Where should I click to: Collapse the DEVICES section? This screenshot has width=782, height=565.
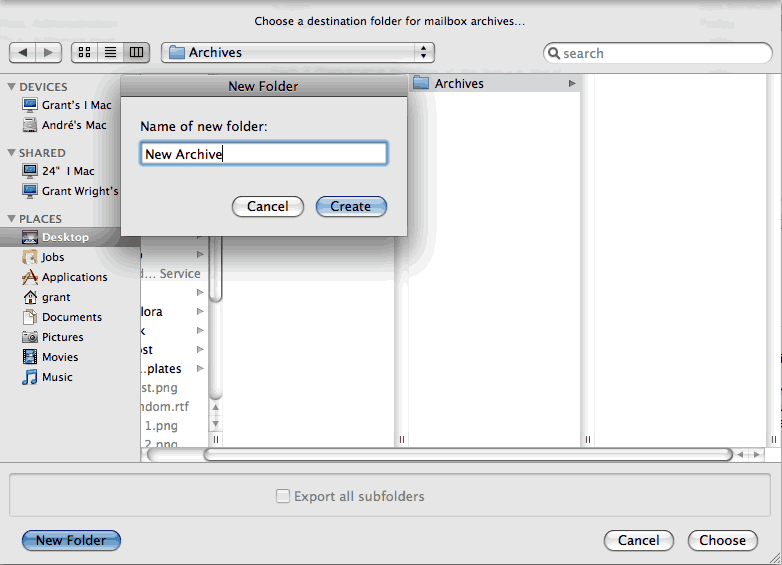click(x=11, y=87)
